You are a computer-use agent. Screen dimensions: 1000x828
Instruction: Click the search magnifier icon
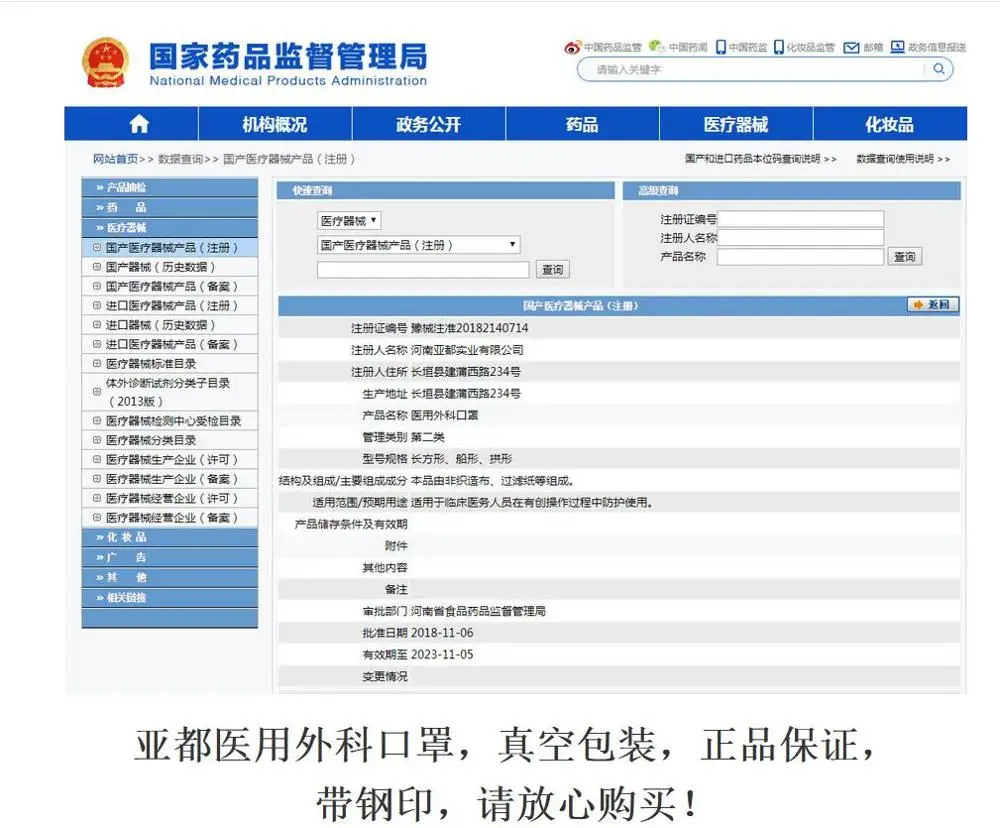coord(939,68)
